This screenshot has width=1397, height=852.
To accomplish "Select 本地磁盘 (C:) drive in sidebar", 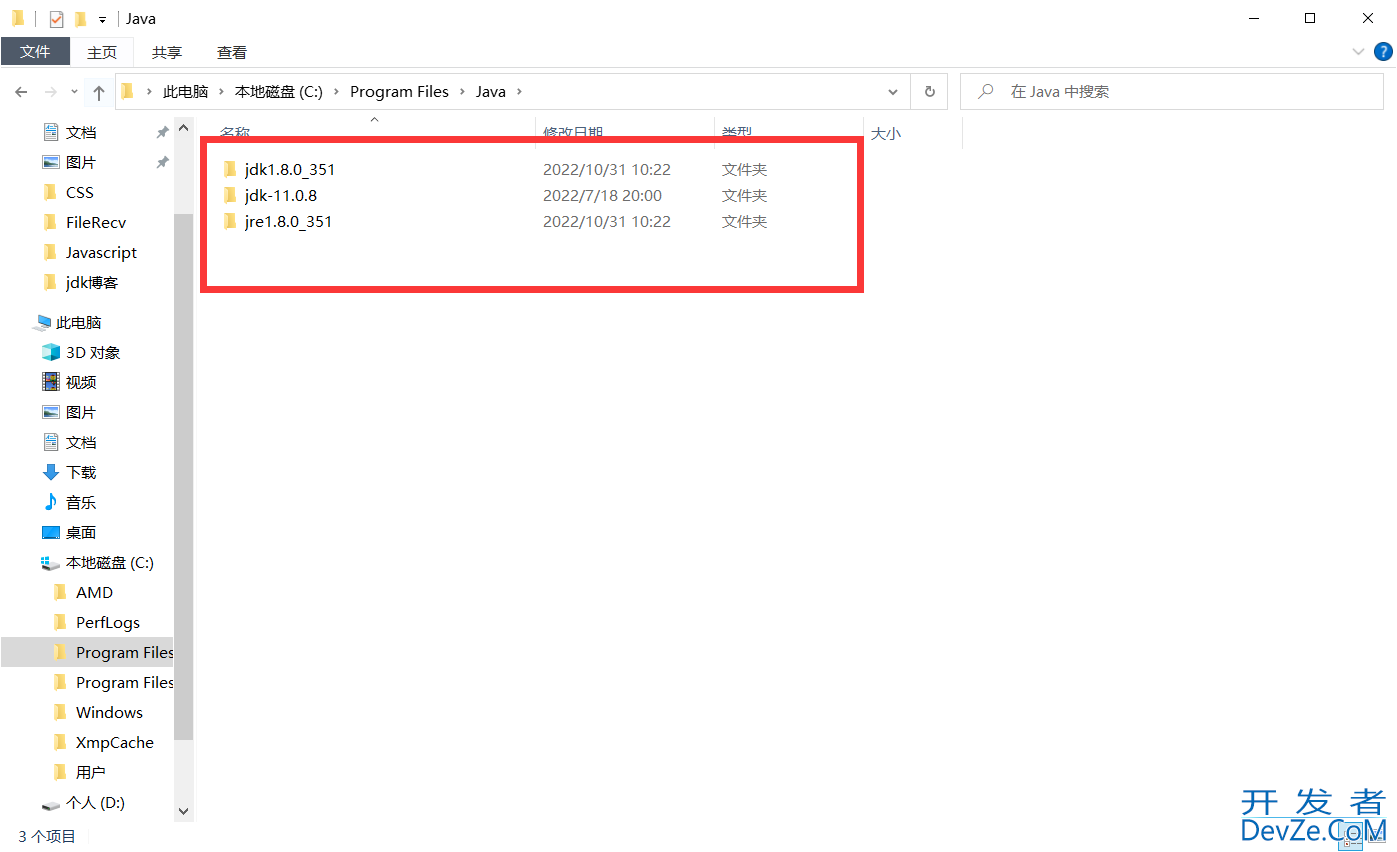I will point(110,562).
